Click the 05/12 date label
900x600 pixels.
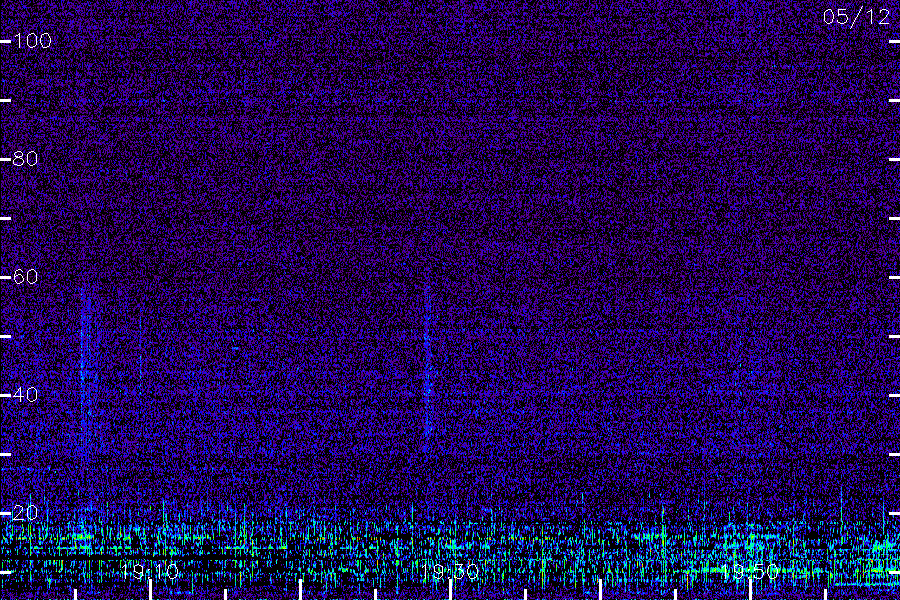click(x=856, y=17)
